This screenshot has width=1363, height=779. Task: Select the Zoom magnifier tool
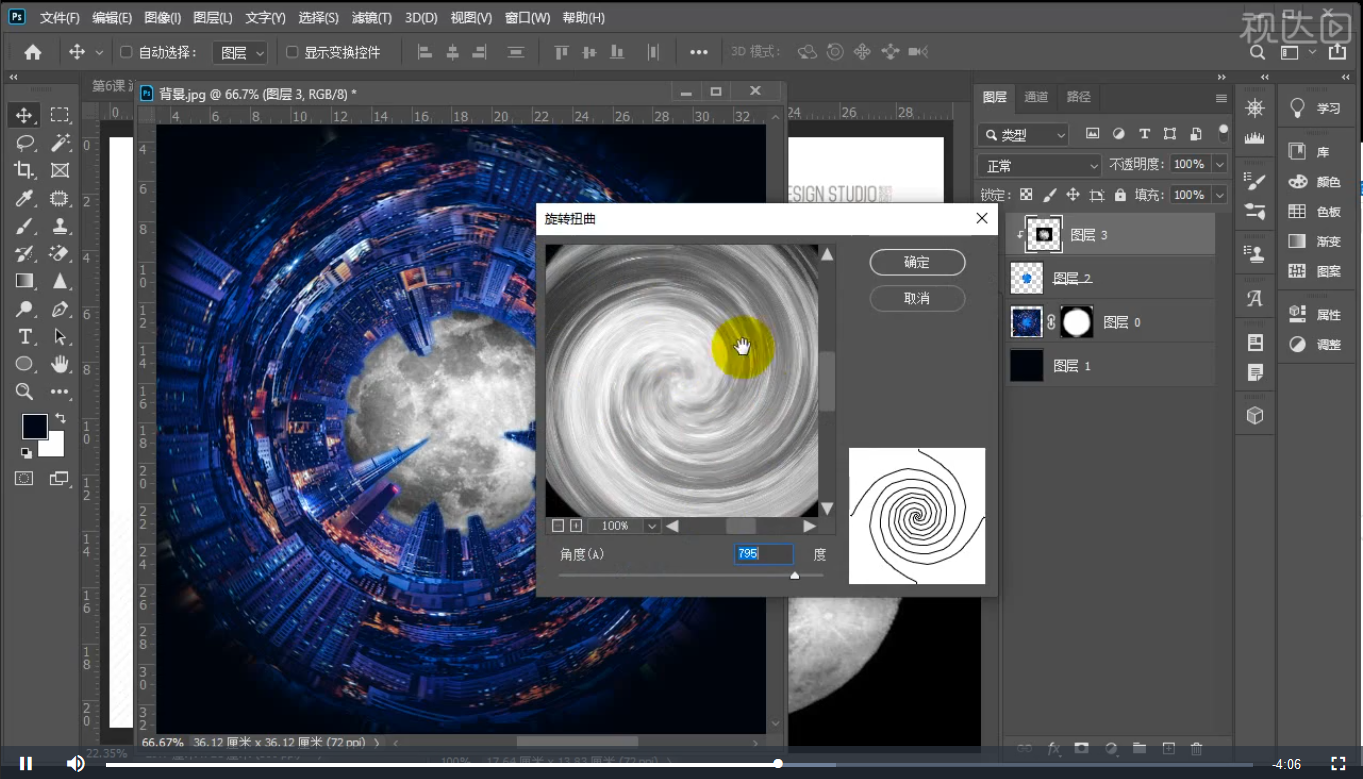[25, 392]
